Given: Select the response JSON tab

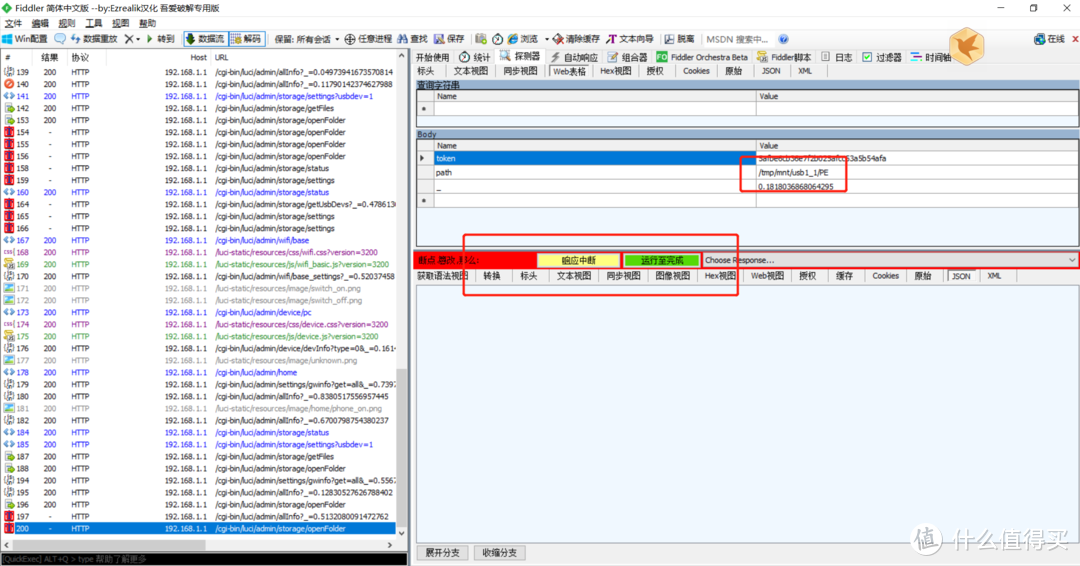Looking at the screenshot, I should [x=962, y=276].
